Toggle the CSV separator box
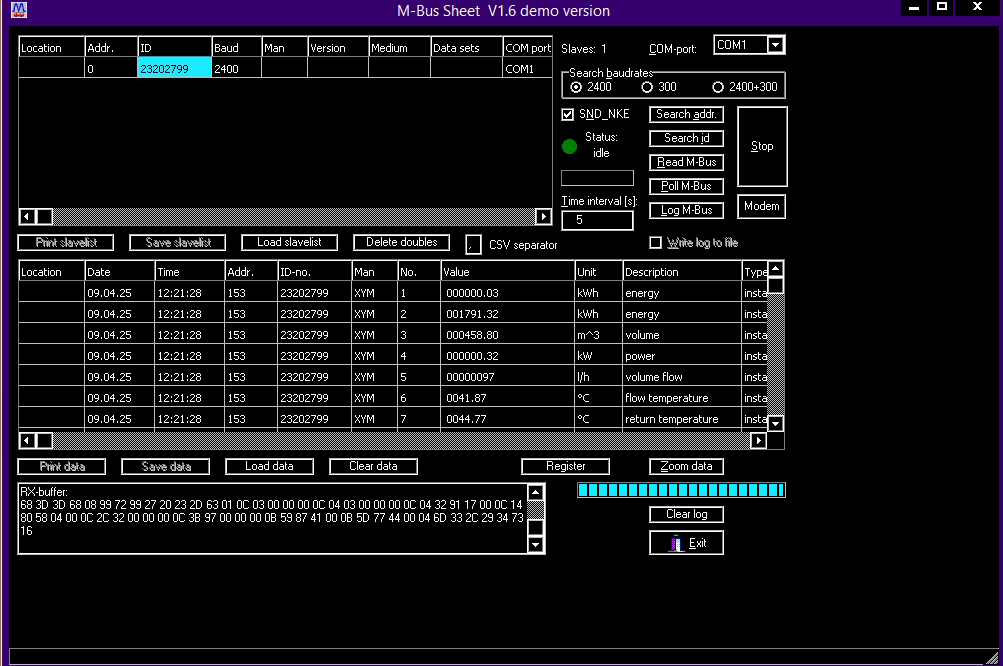The width and height of the screenshot is (1003, 666). pyautogui.click(x=473, y=244)
